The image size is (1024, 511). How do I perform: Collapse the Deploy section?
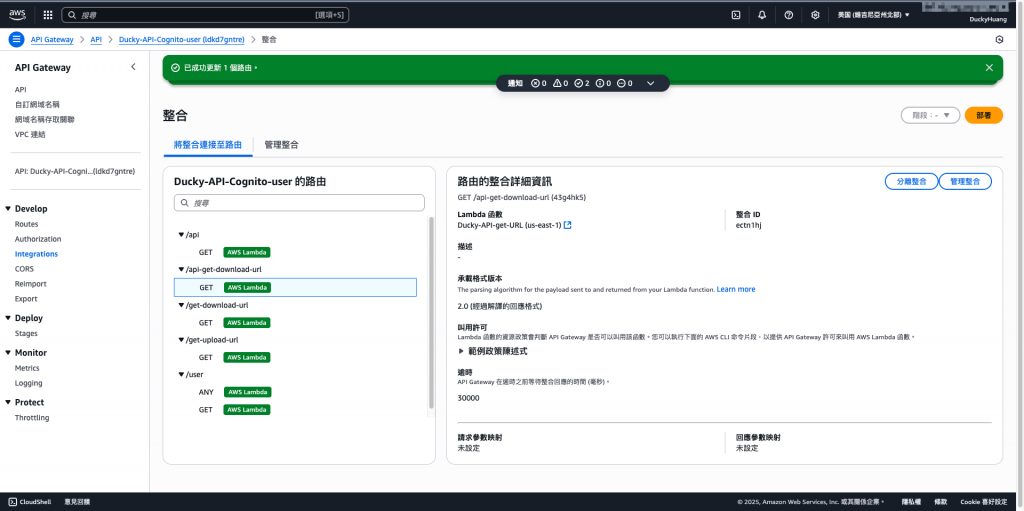(8, 318)
